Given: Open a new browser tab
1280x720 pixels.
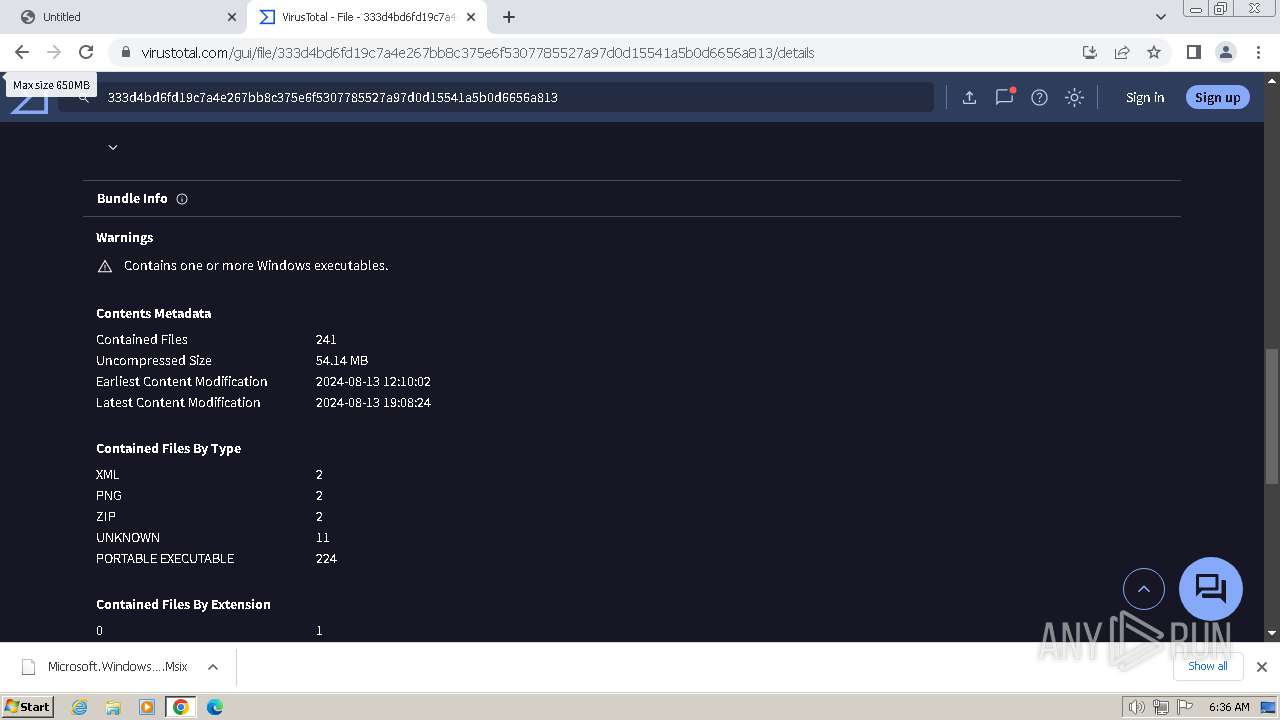Looking at the screenshot, I should coord(509,17).
